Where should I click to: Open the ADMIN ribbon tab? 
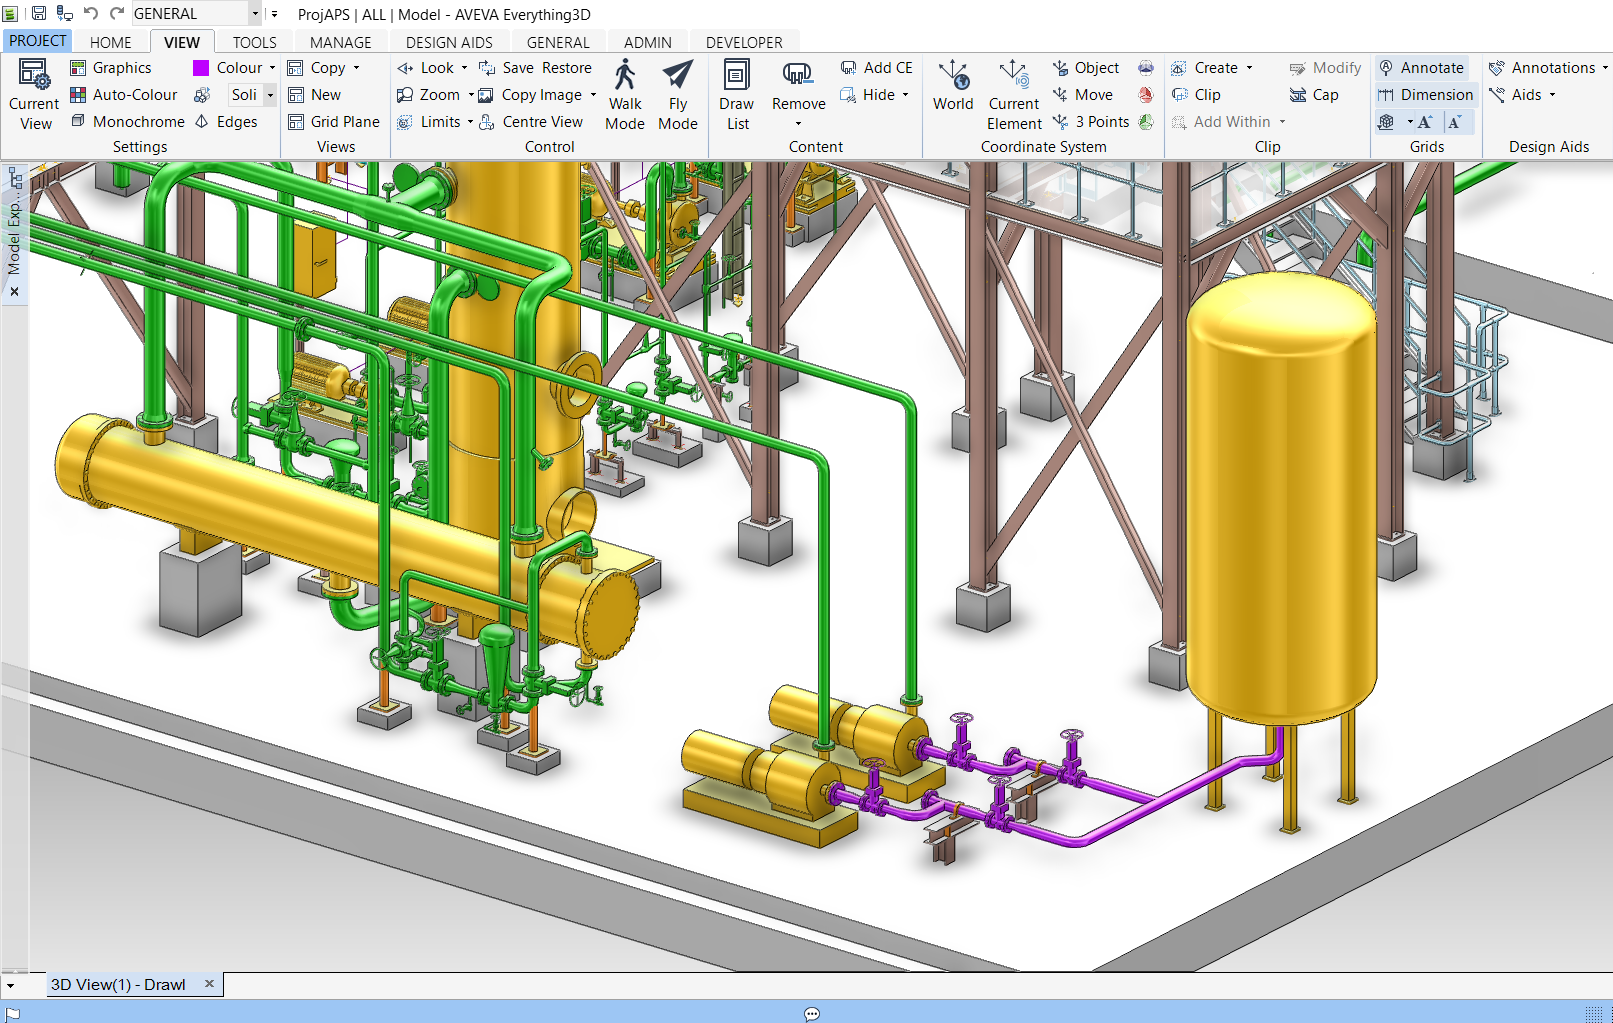click(647, 41)
